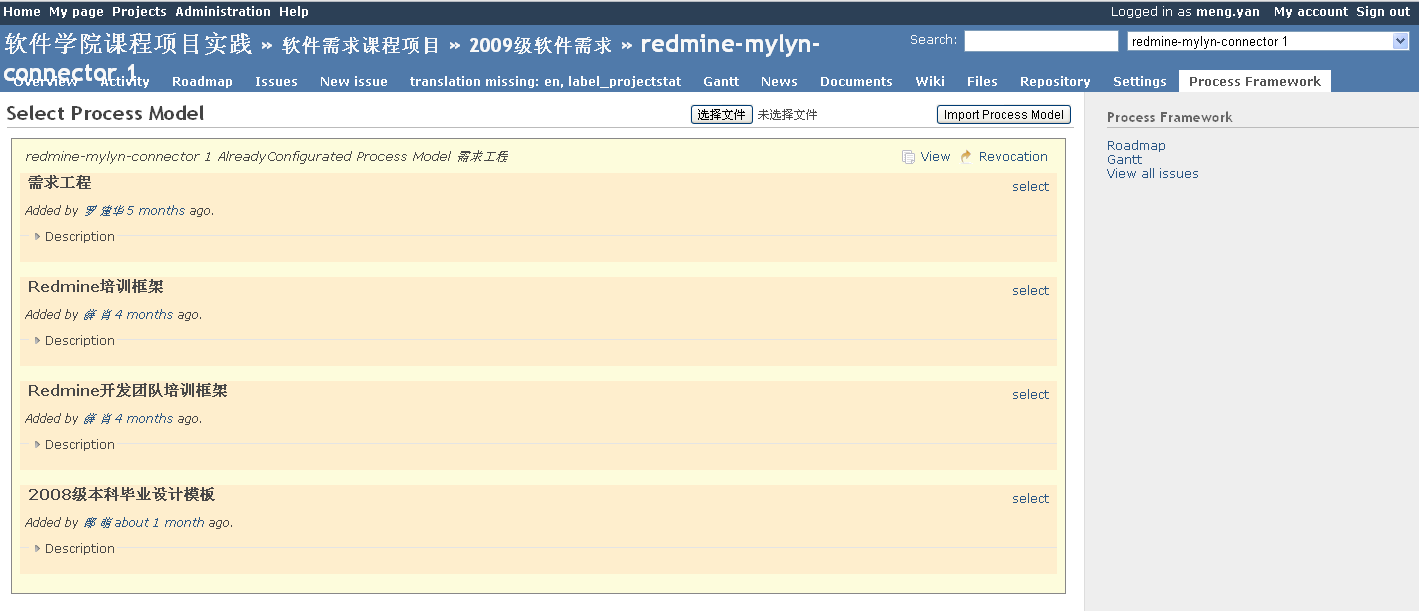Viewport: 1419px width, 611px height.
Task: Focus the Search input field
Action: pyautogui.click(x=1041, y=41)
